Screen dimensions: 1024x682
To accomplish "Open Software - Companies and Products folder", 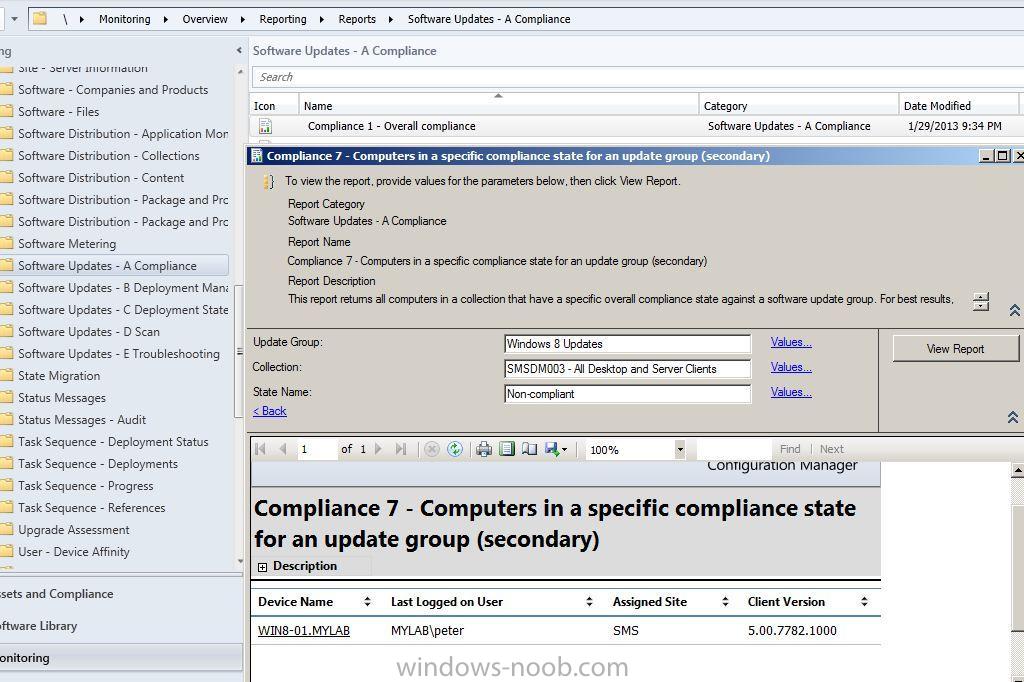I will tap(113, 89).
